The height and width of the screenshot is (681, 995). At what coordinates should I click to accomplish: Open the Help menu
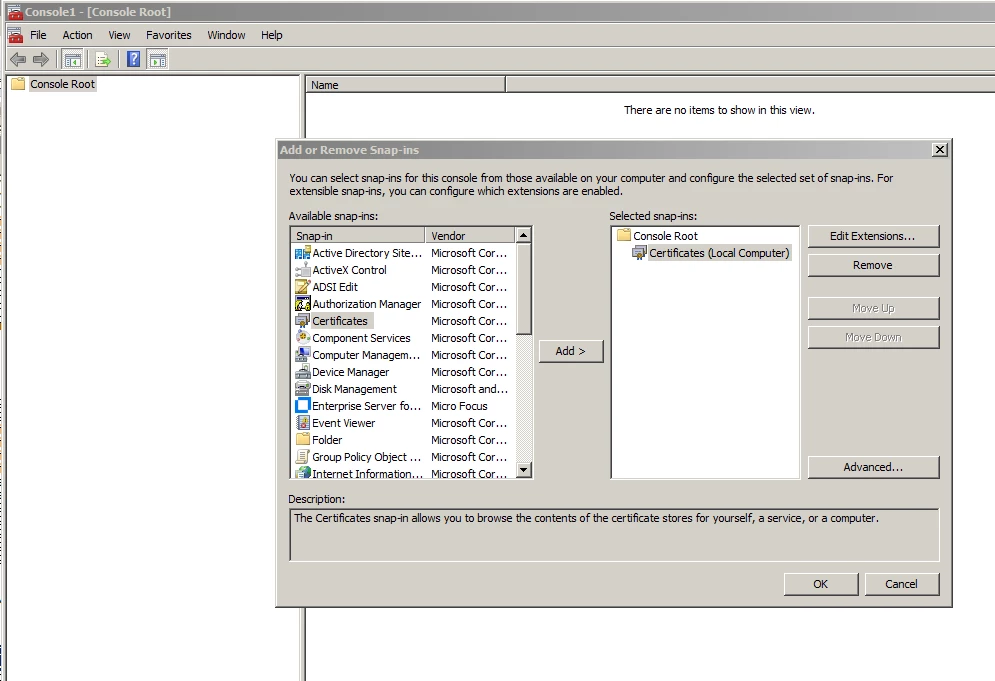(271, 35)
